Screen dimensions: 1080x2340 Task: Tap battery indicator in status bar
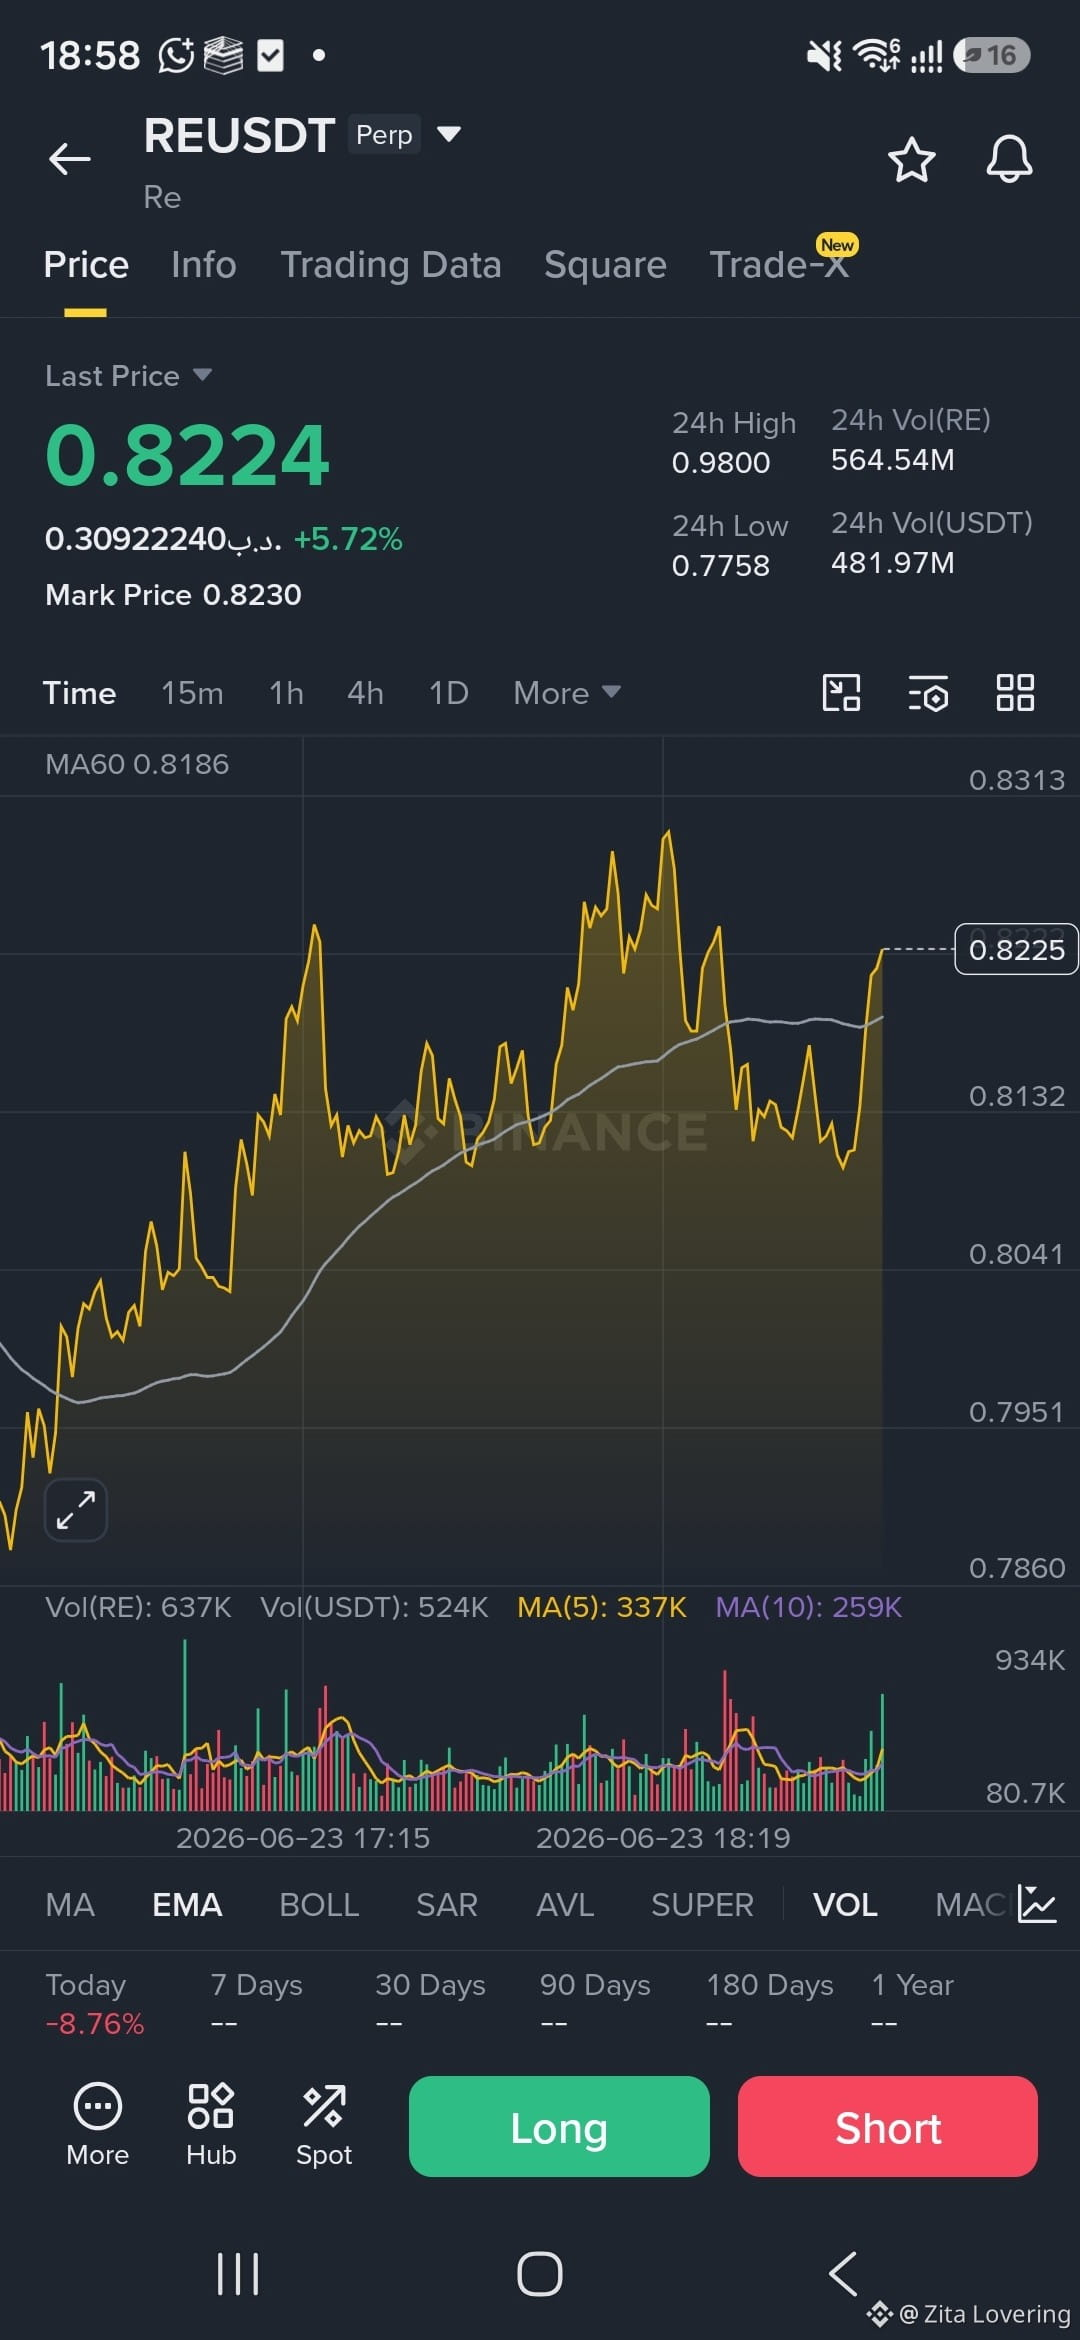(991, 55)
